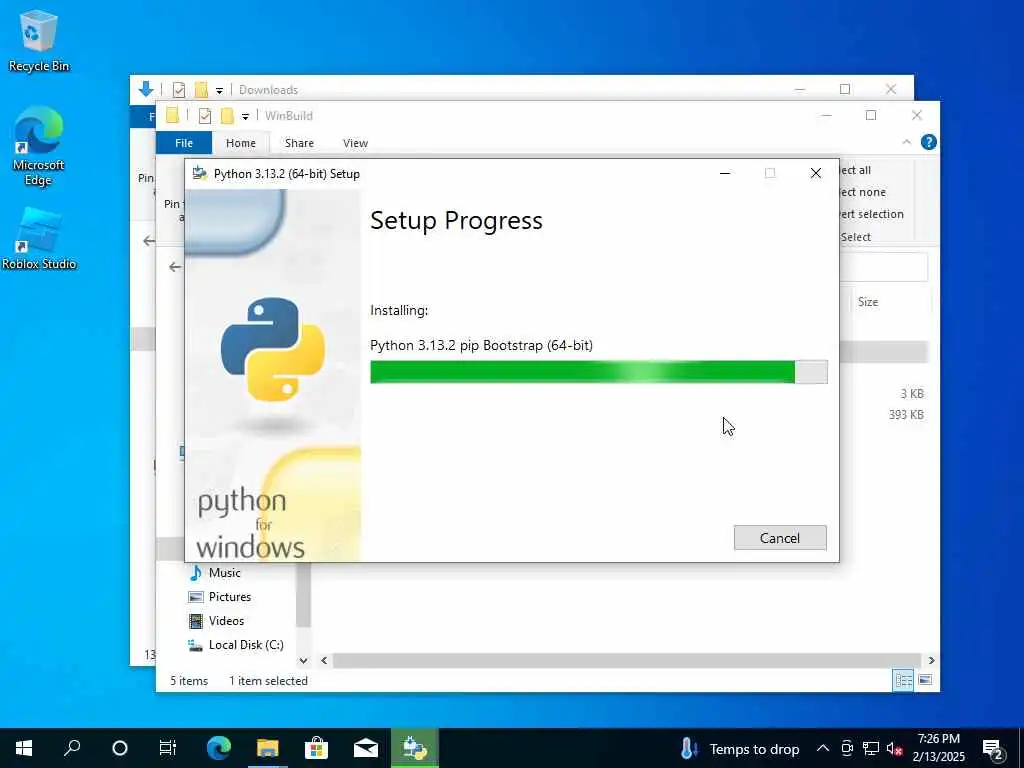
Task: Click the Python installer icon in dialog title
Action: 199,174
